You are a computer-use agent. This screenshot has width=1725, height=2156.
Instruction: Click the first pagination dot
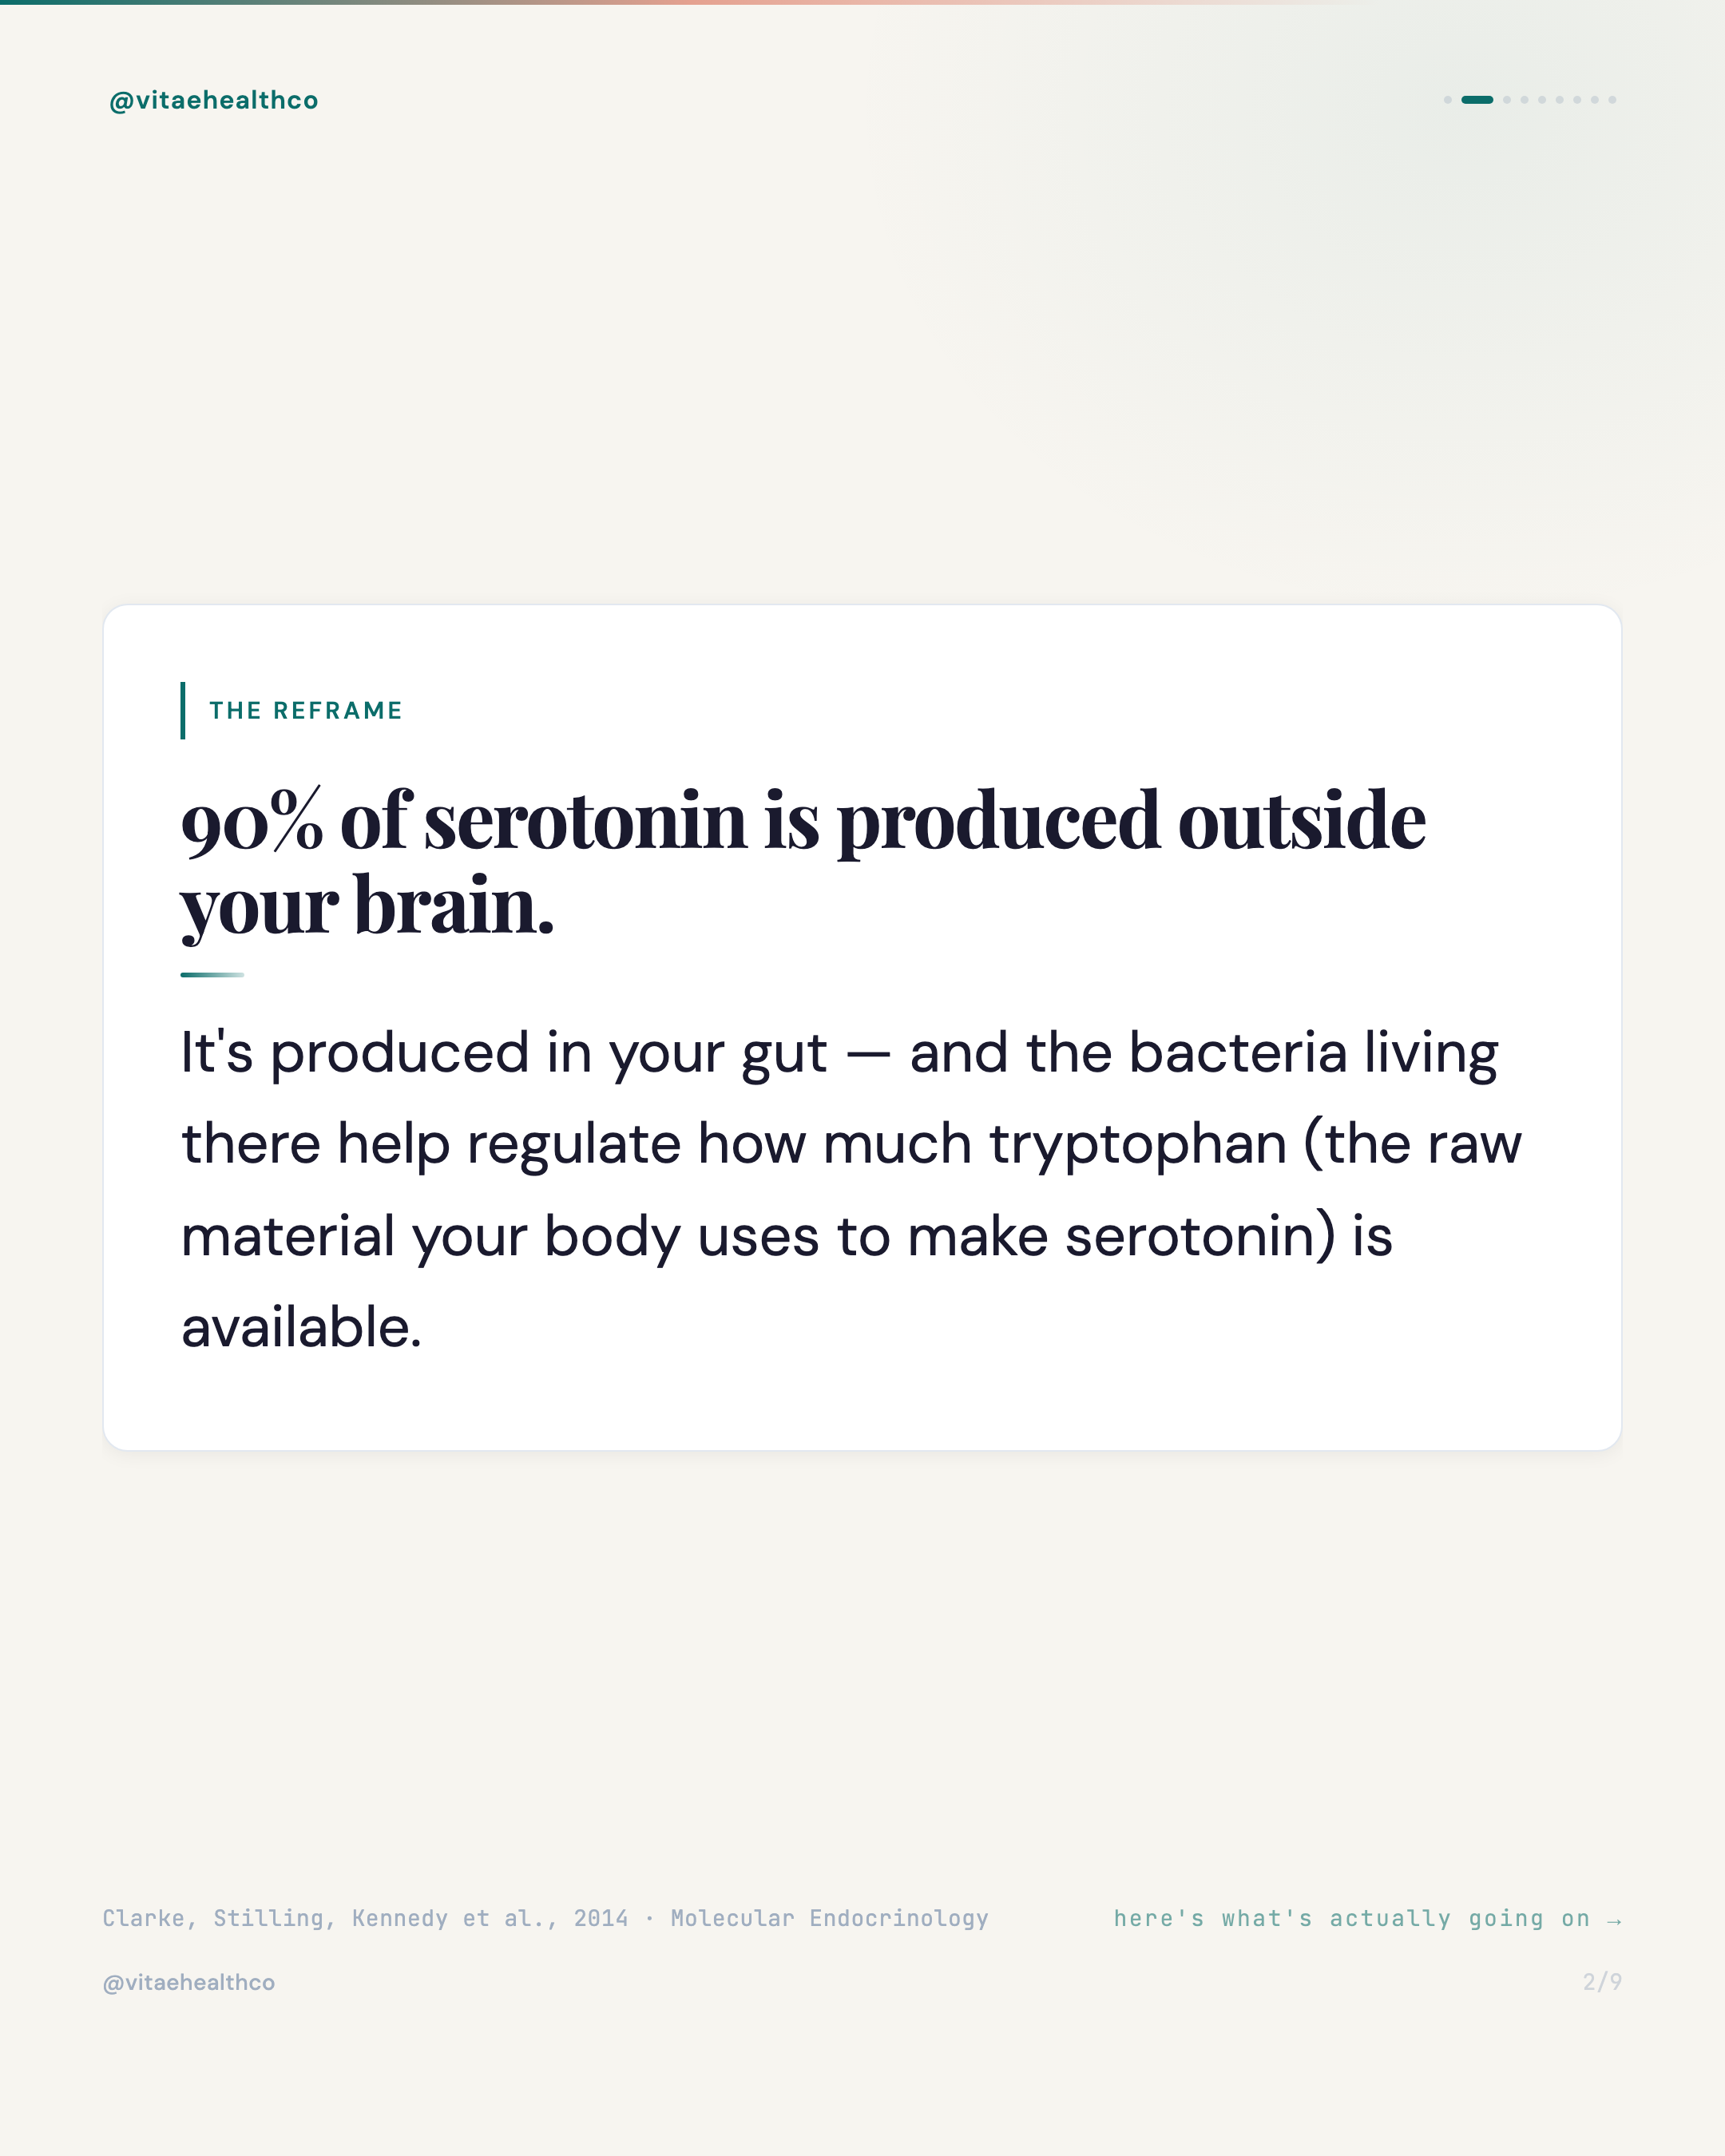1448,100
